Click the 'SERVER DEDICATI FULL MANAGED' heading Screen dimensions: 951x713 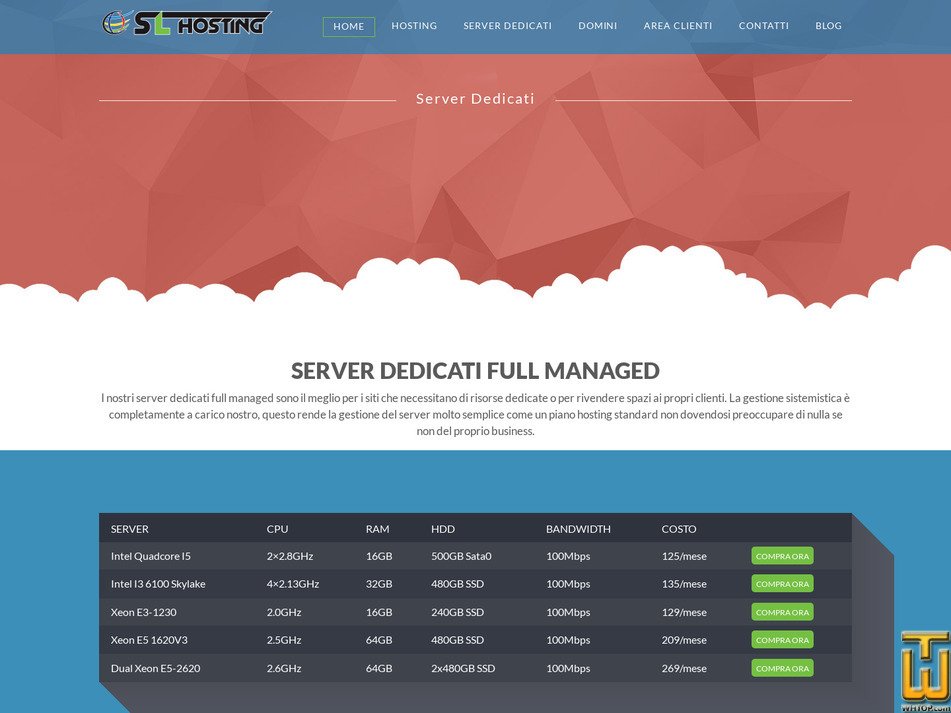pyautogui.click(x=476, y=370)
